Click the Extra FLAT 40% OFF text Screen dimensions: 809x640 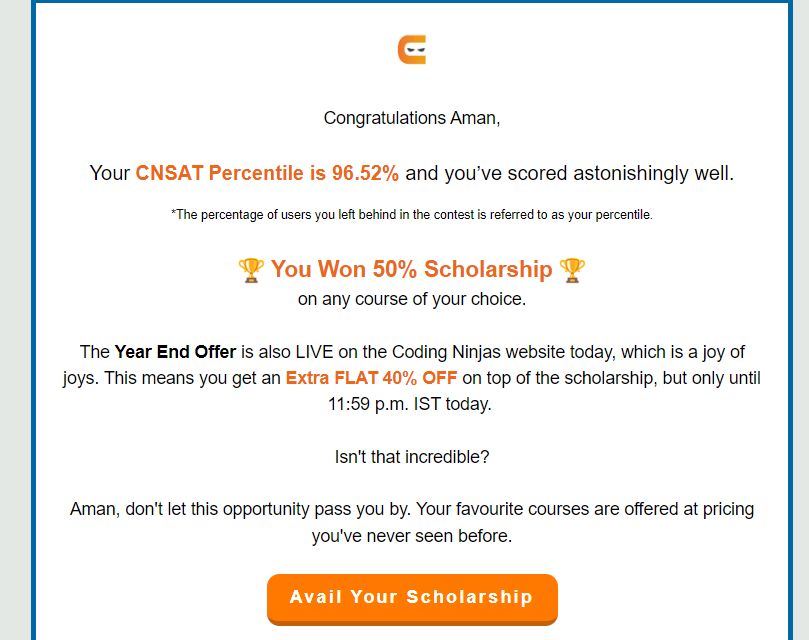[371, 378]
